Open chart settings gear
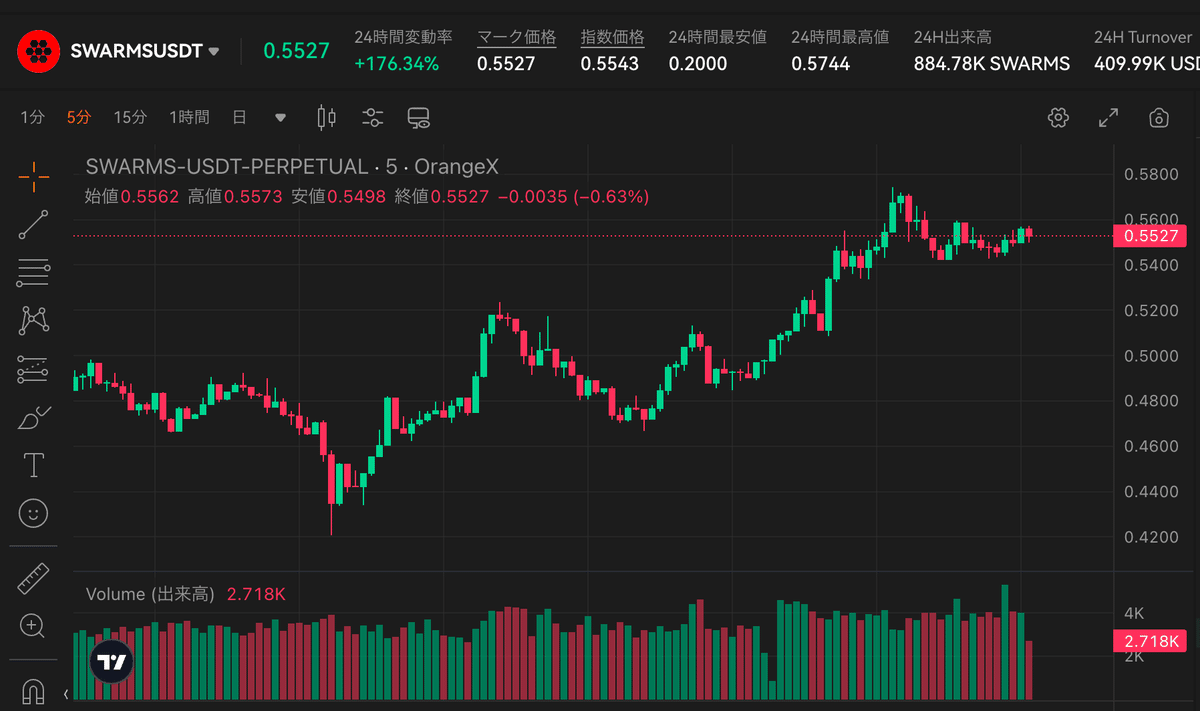The image size is (1200, 711). tap(1058, 118)
